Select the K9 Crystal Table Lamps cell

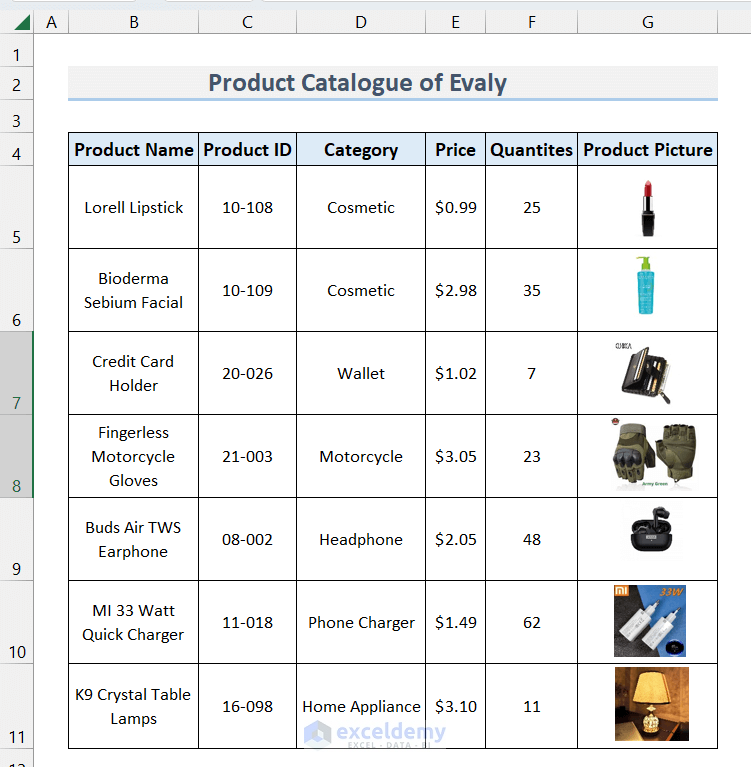[x=134, y=706]
